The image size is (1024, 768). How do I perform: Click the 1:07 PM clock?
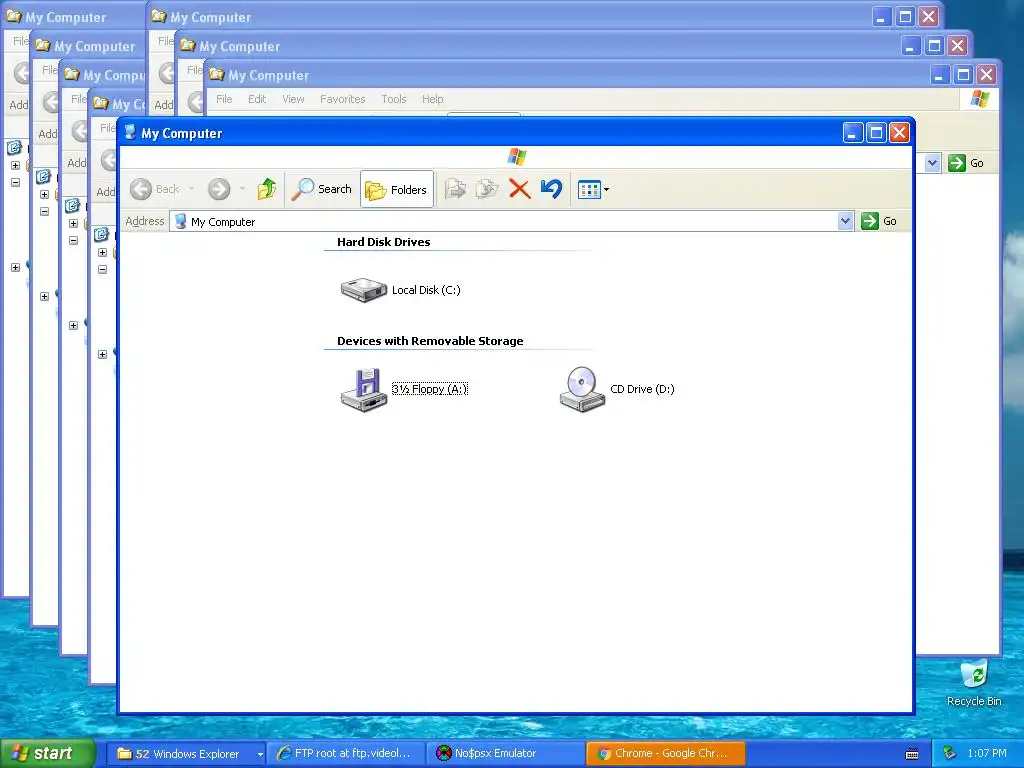[987, 754]
